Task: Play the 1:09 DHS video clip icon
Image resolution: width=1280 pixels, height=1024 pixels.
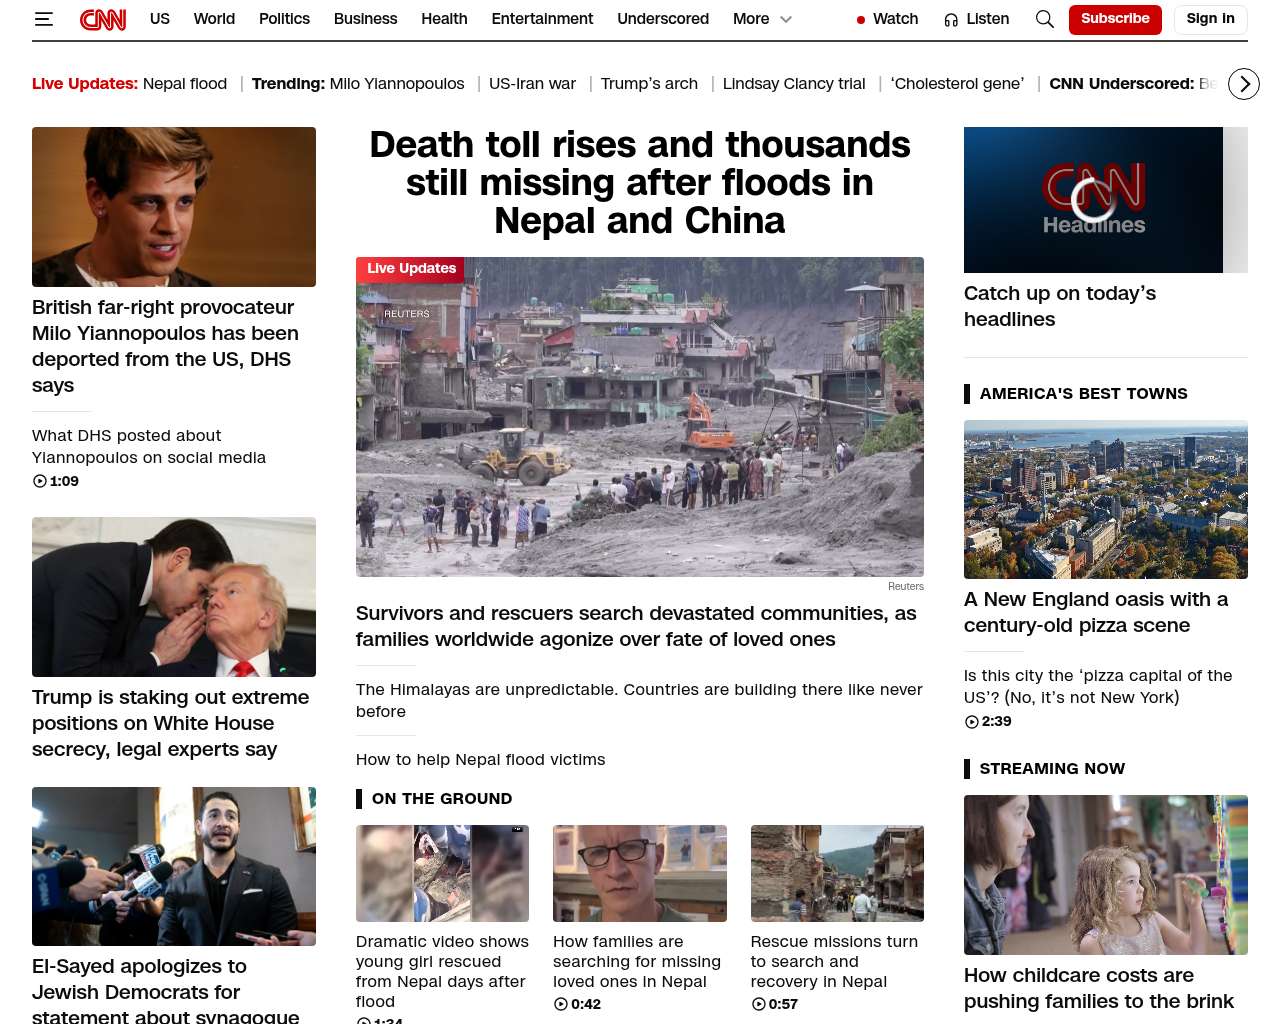Action: pos(40,481)
